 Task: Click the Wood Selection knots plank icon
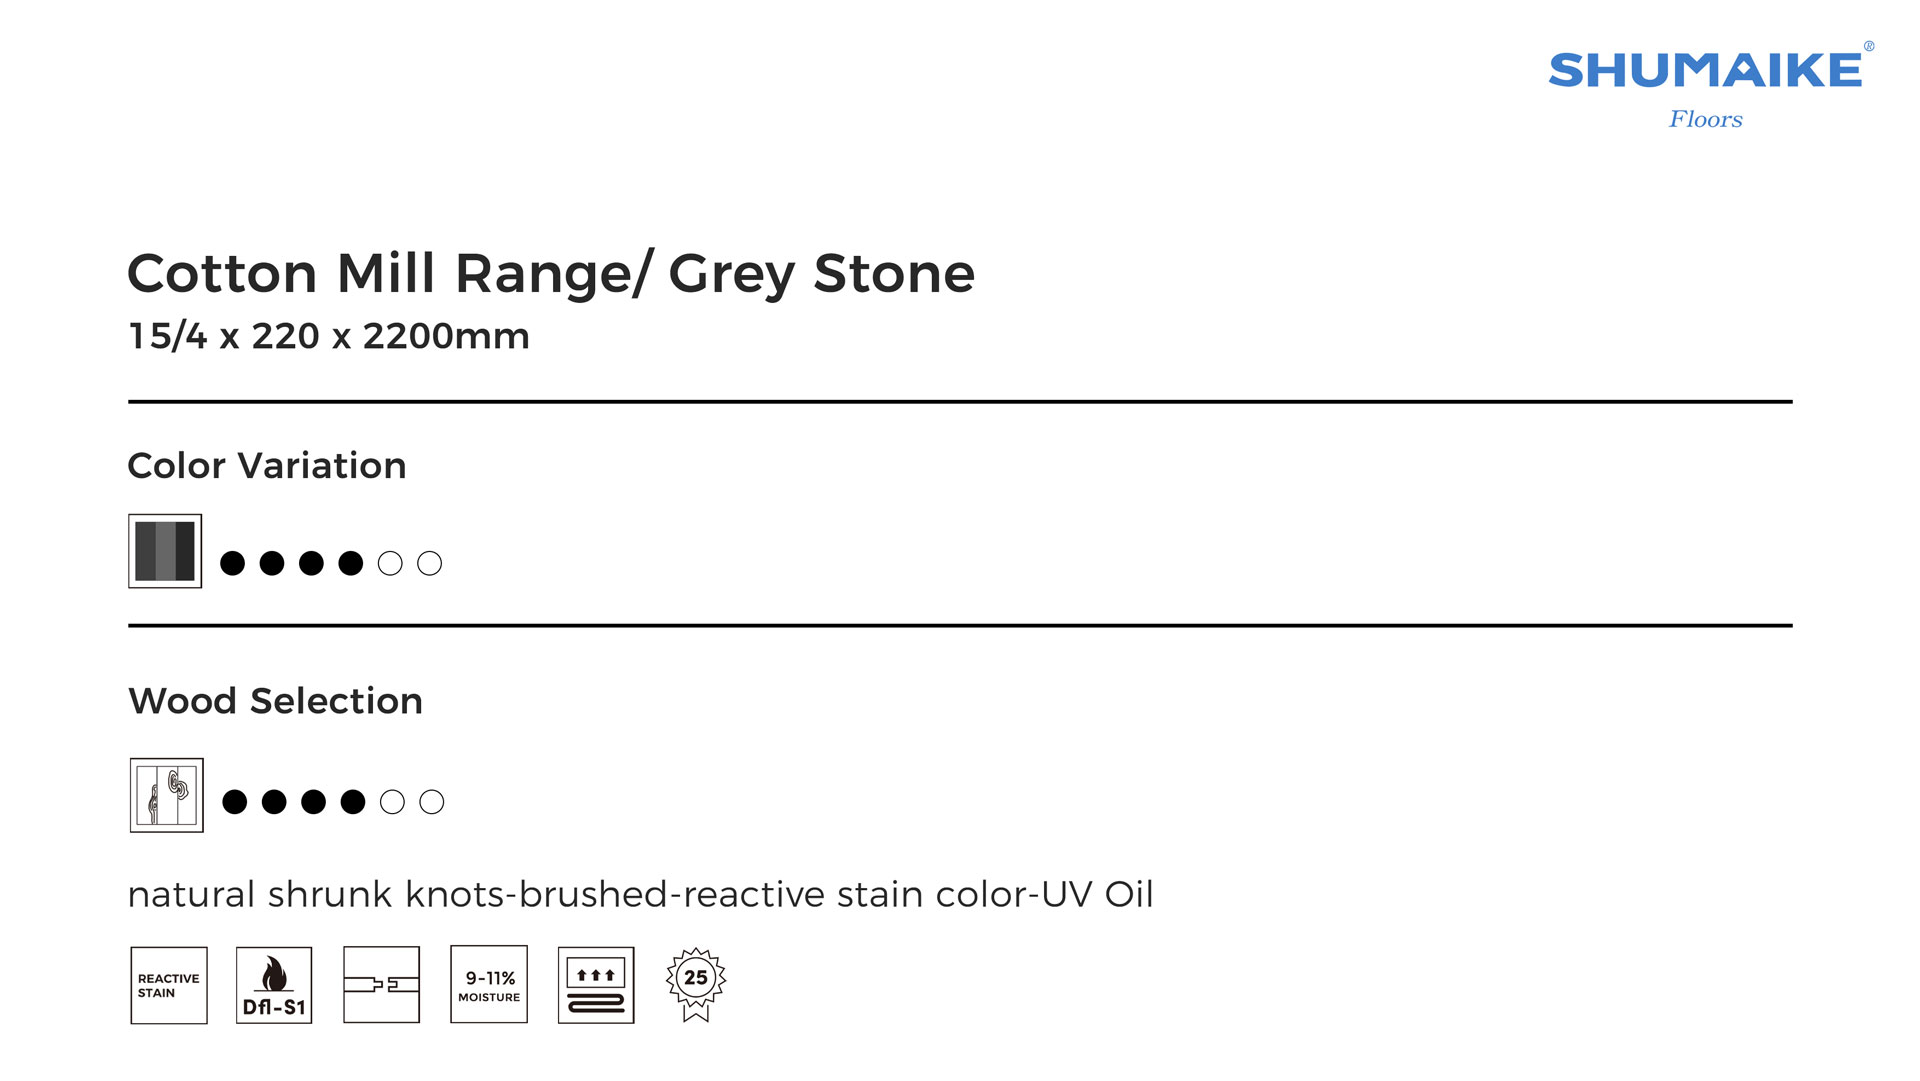[x=167, y=795]
